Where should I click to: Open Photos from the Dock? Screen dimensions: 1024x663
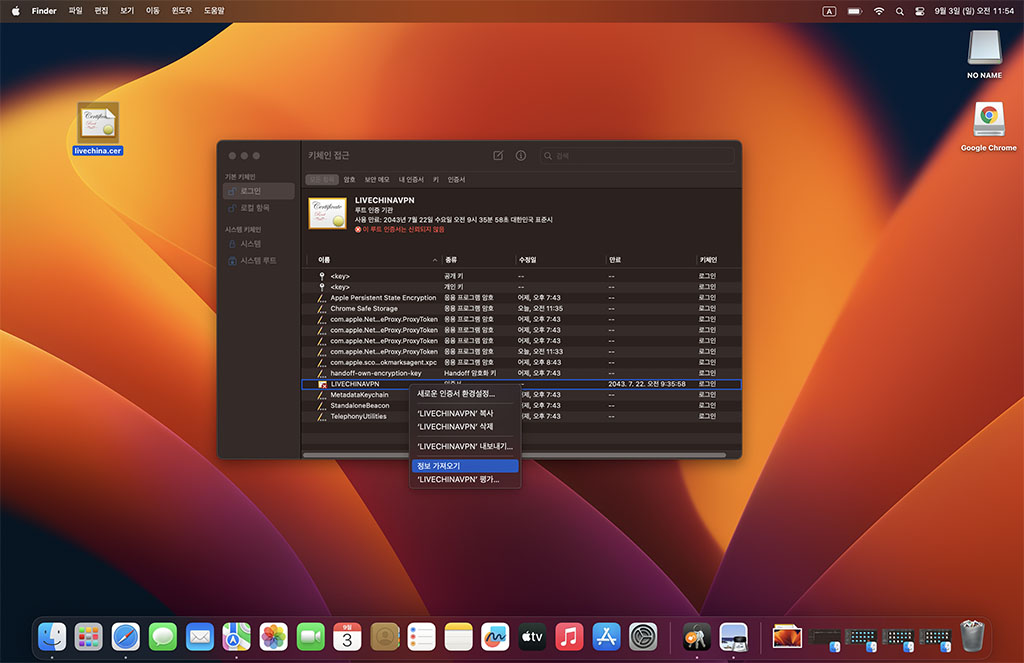[x=274, y=636]
